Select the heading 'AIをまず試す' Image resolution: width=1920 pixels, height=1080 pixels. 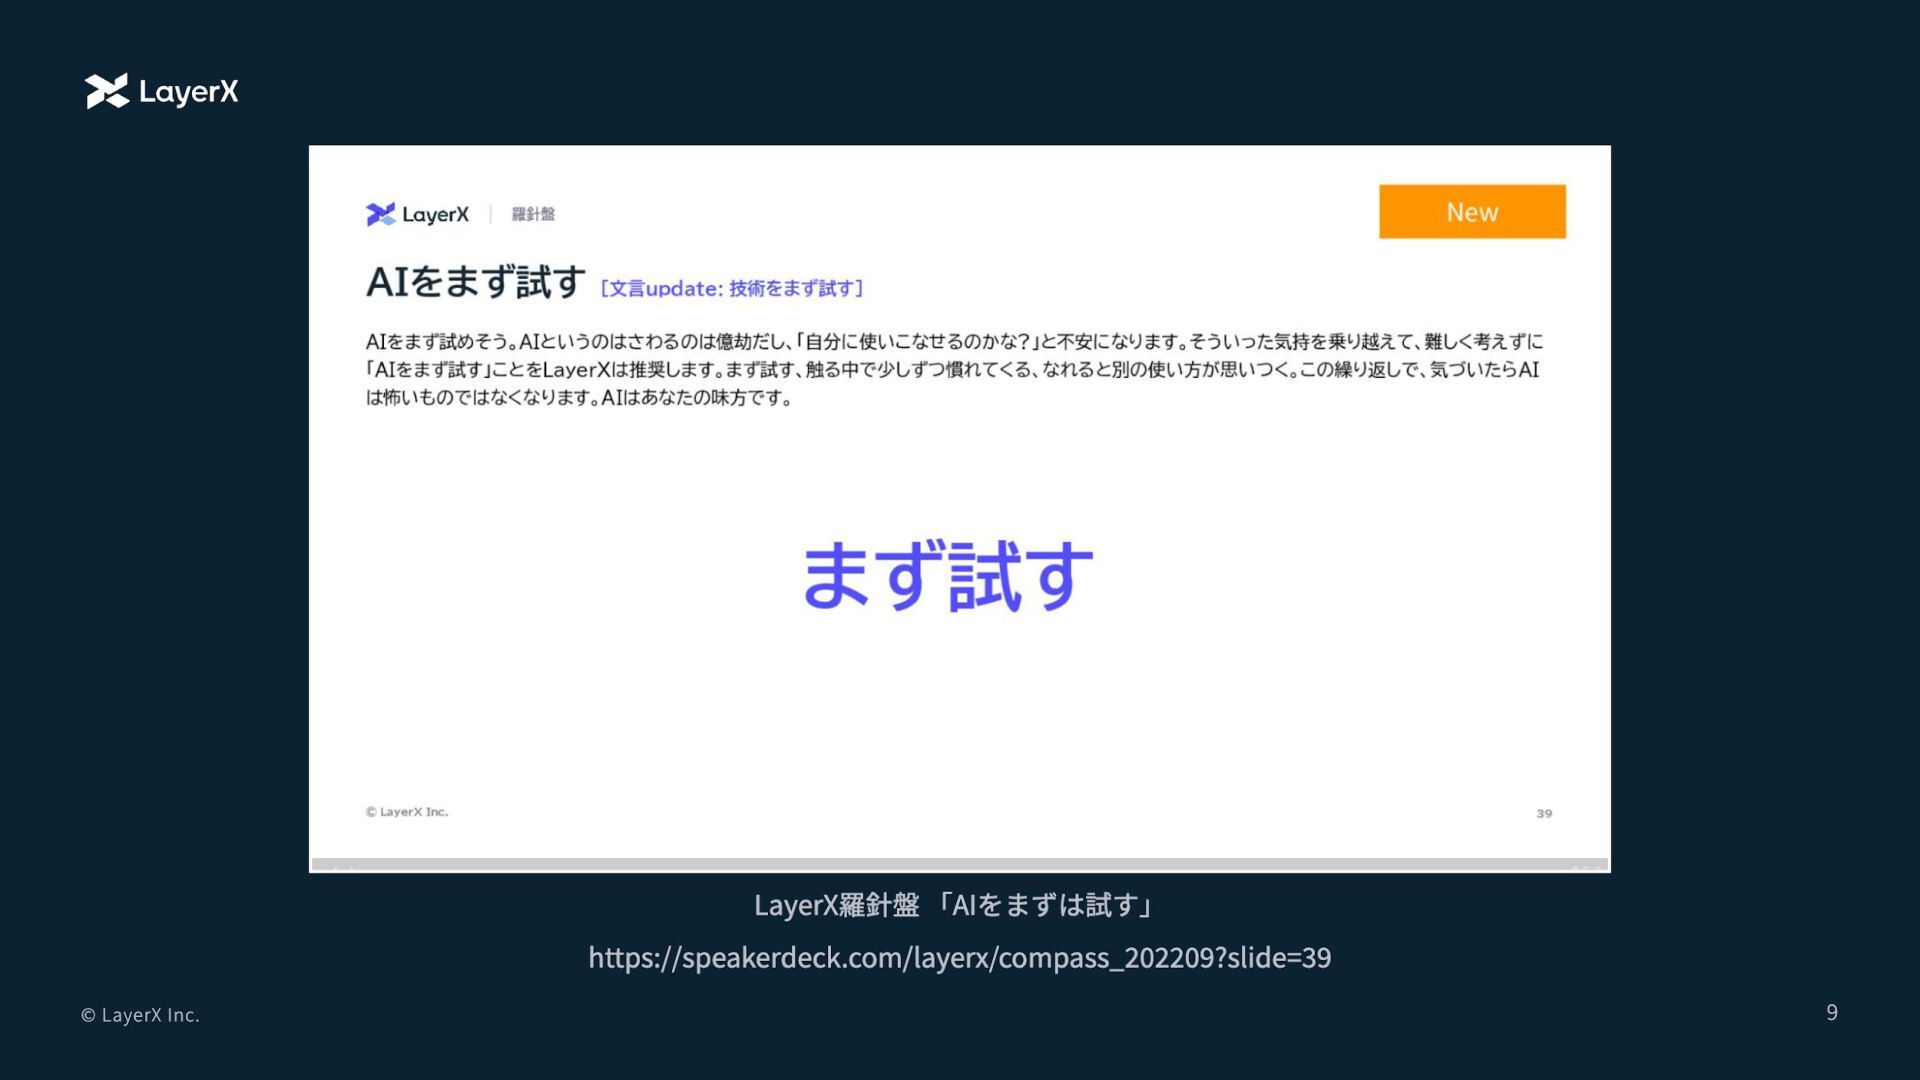(x=476, y=282)
